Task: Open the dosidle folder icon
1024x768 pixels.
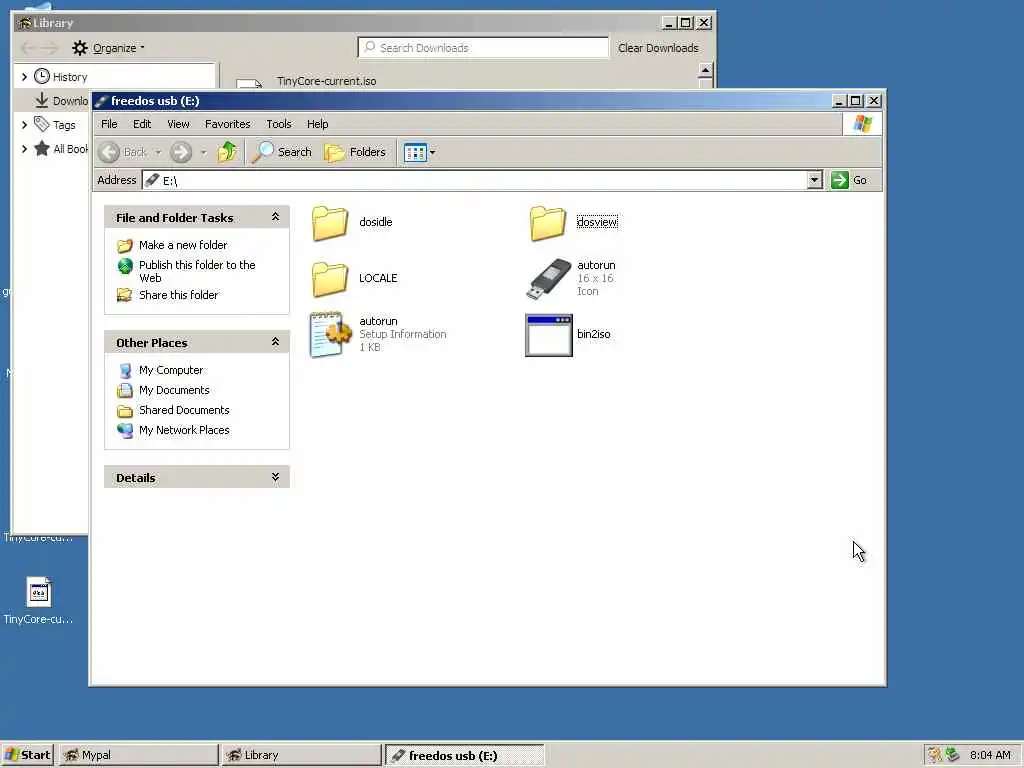Action: click(x=330, y=223)
